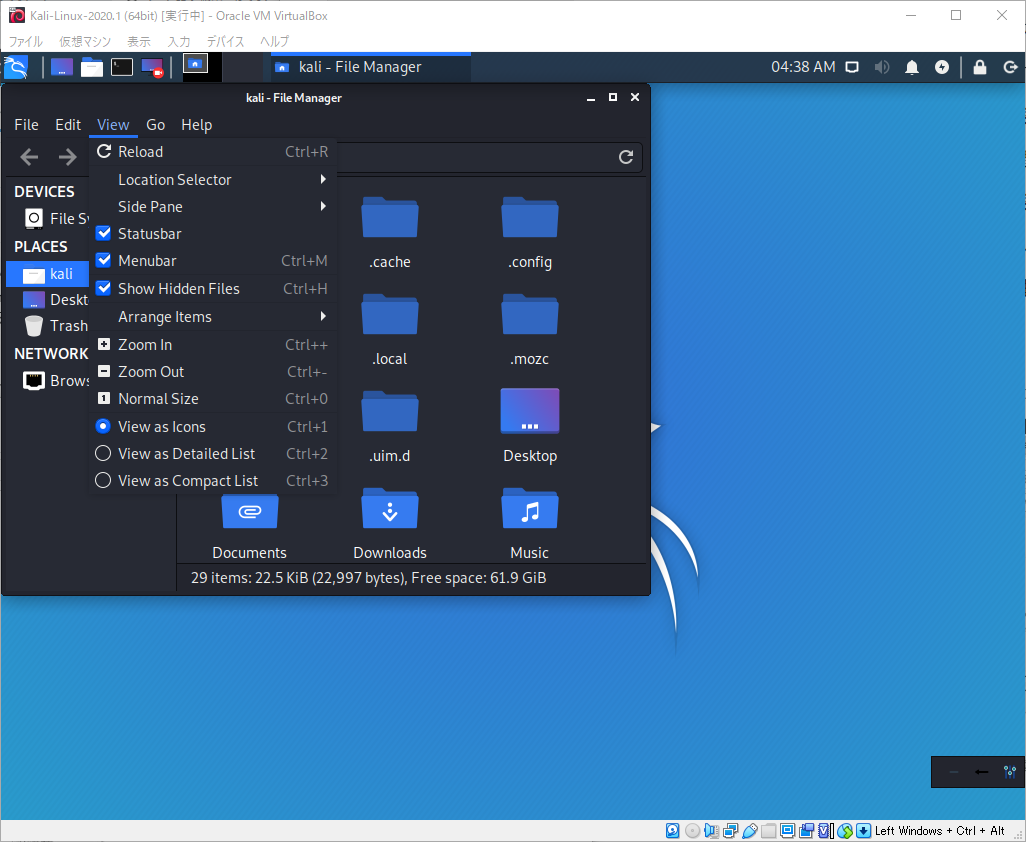Select kali in Places sidebar
The image size is (1026, 842).
(48, 273)
